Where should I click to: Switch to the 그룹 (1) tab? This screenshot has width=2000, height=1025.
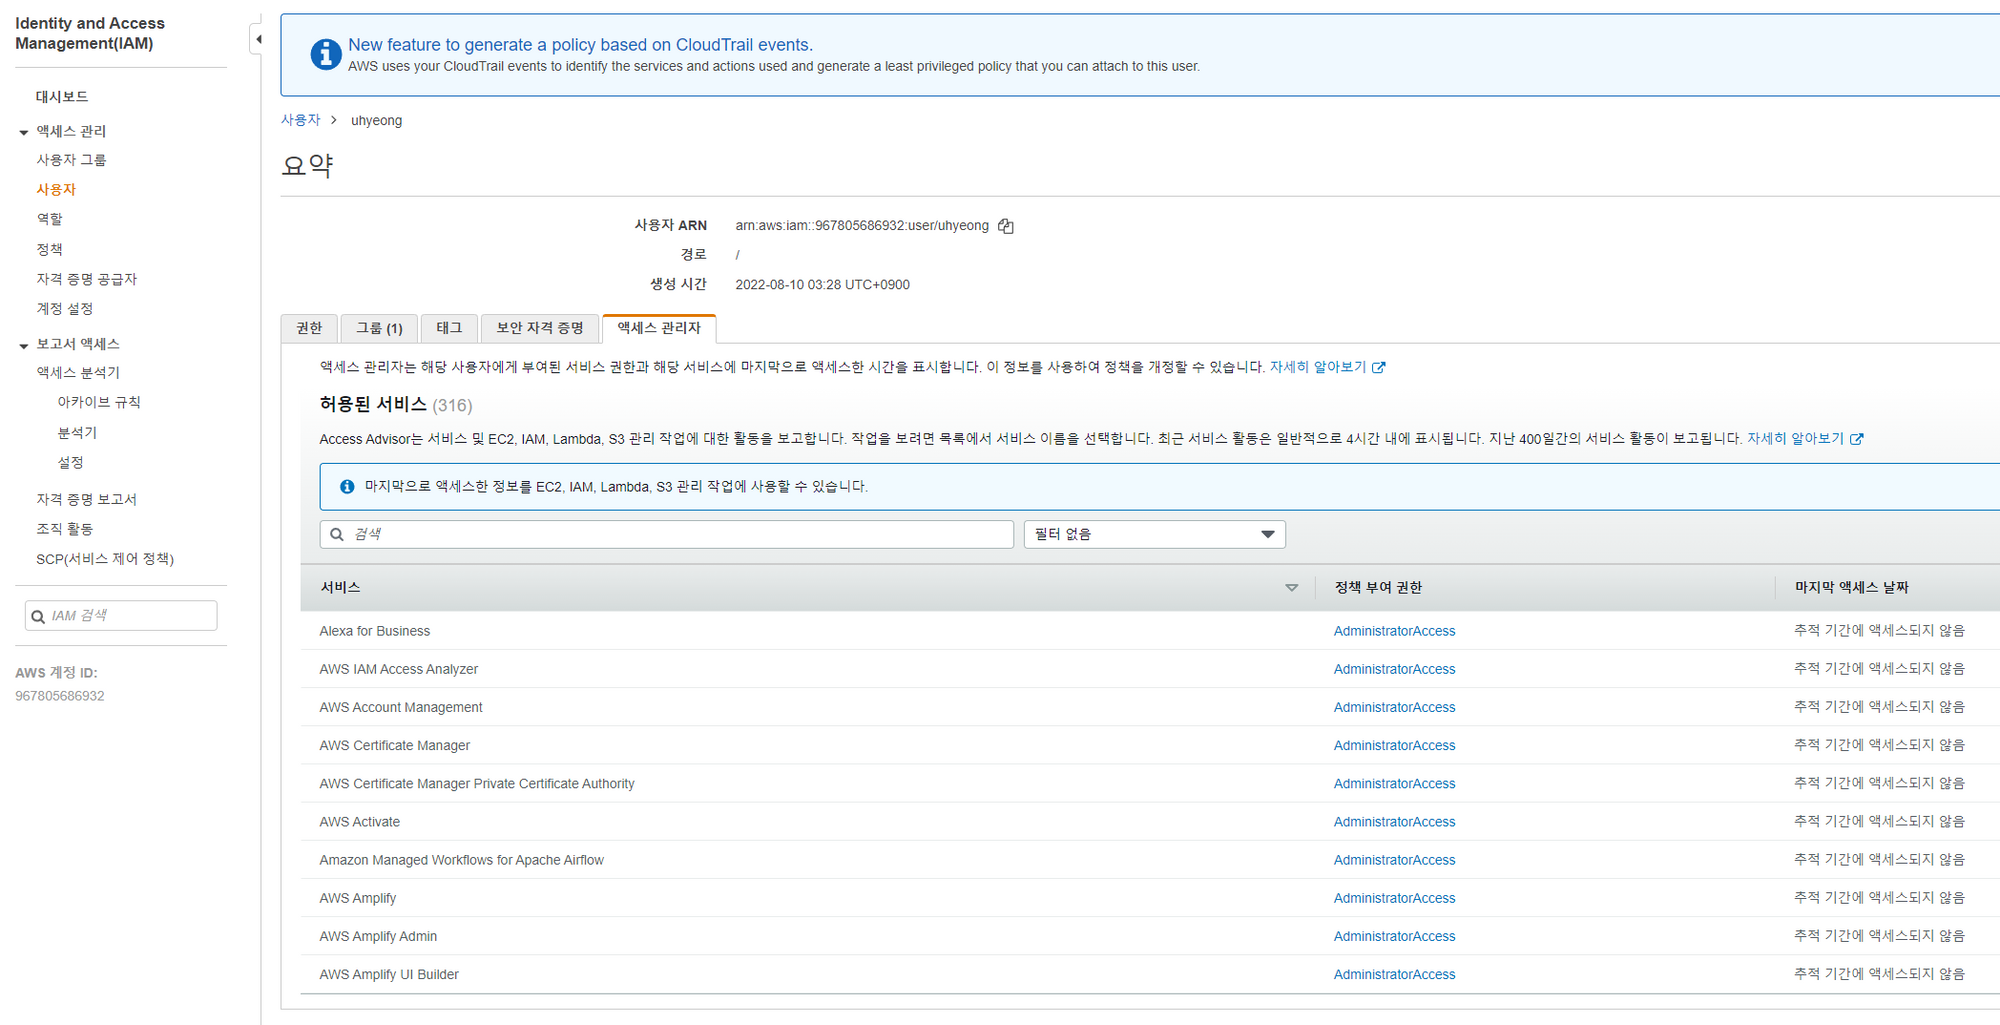[x=379, y=328]
